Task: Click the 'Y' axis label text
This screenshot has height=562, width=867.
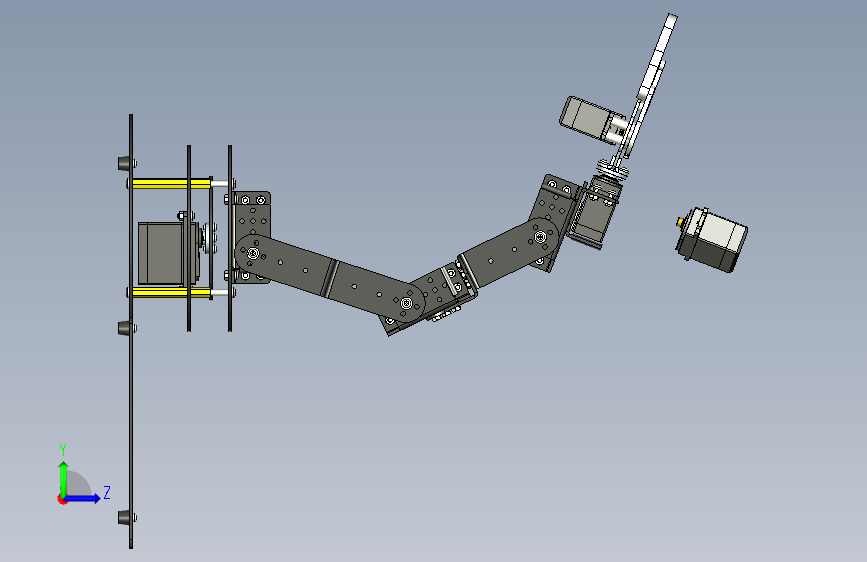Action: click(63, 449)
